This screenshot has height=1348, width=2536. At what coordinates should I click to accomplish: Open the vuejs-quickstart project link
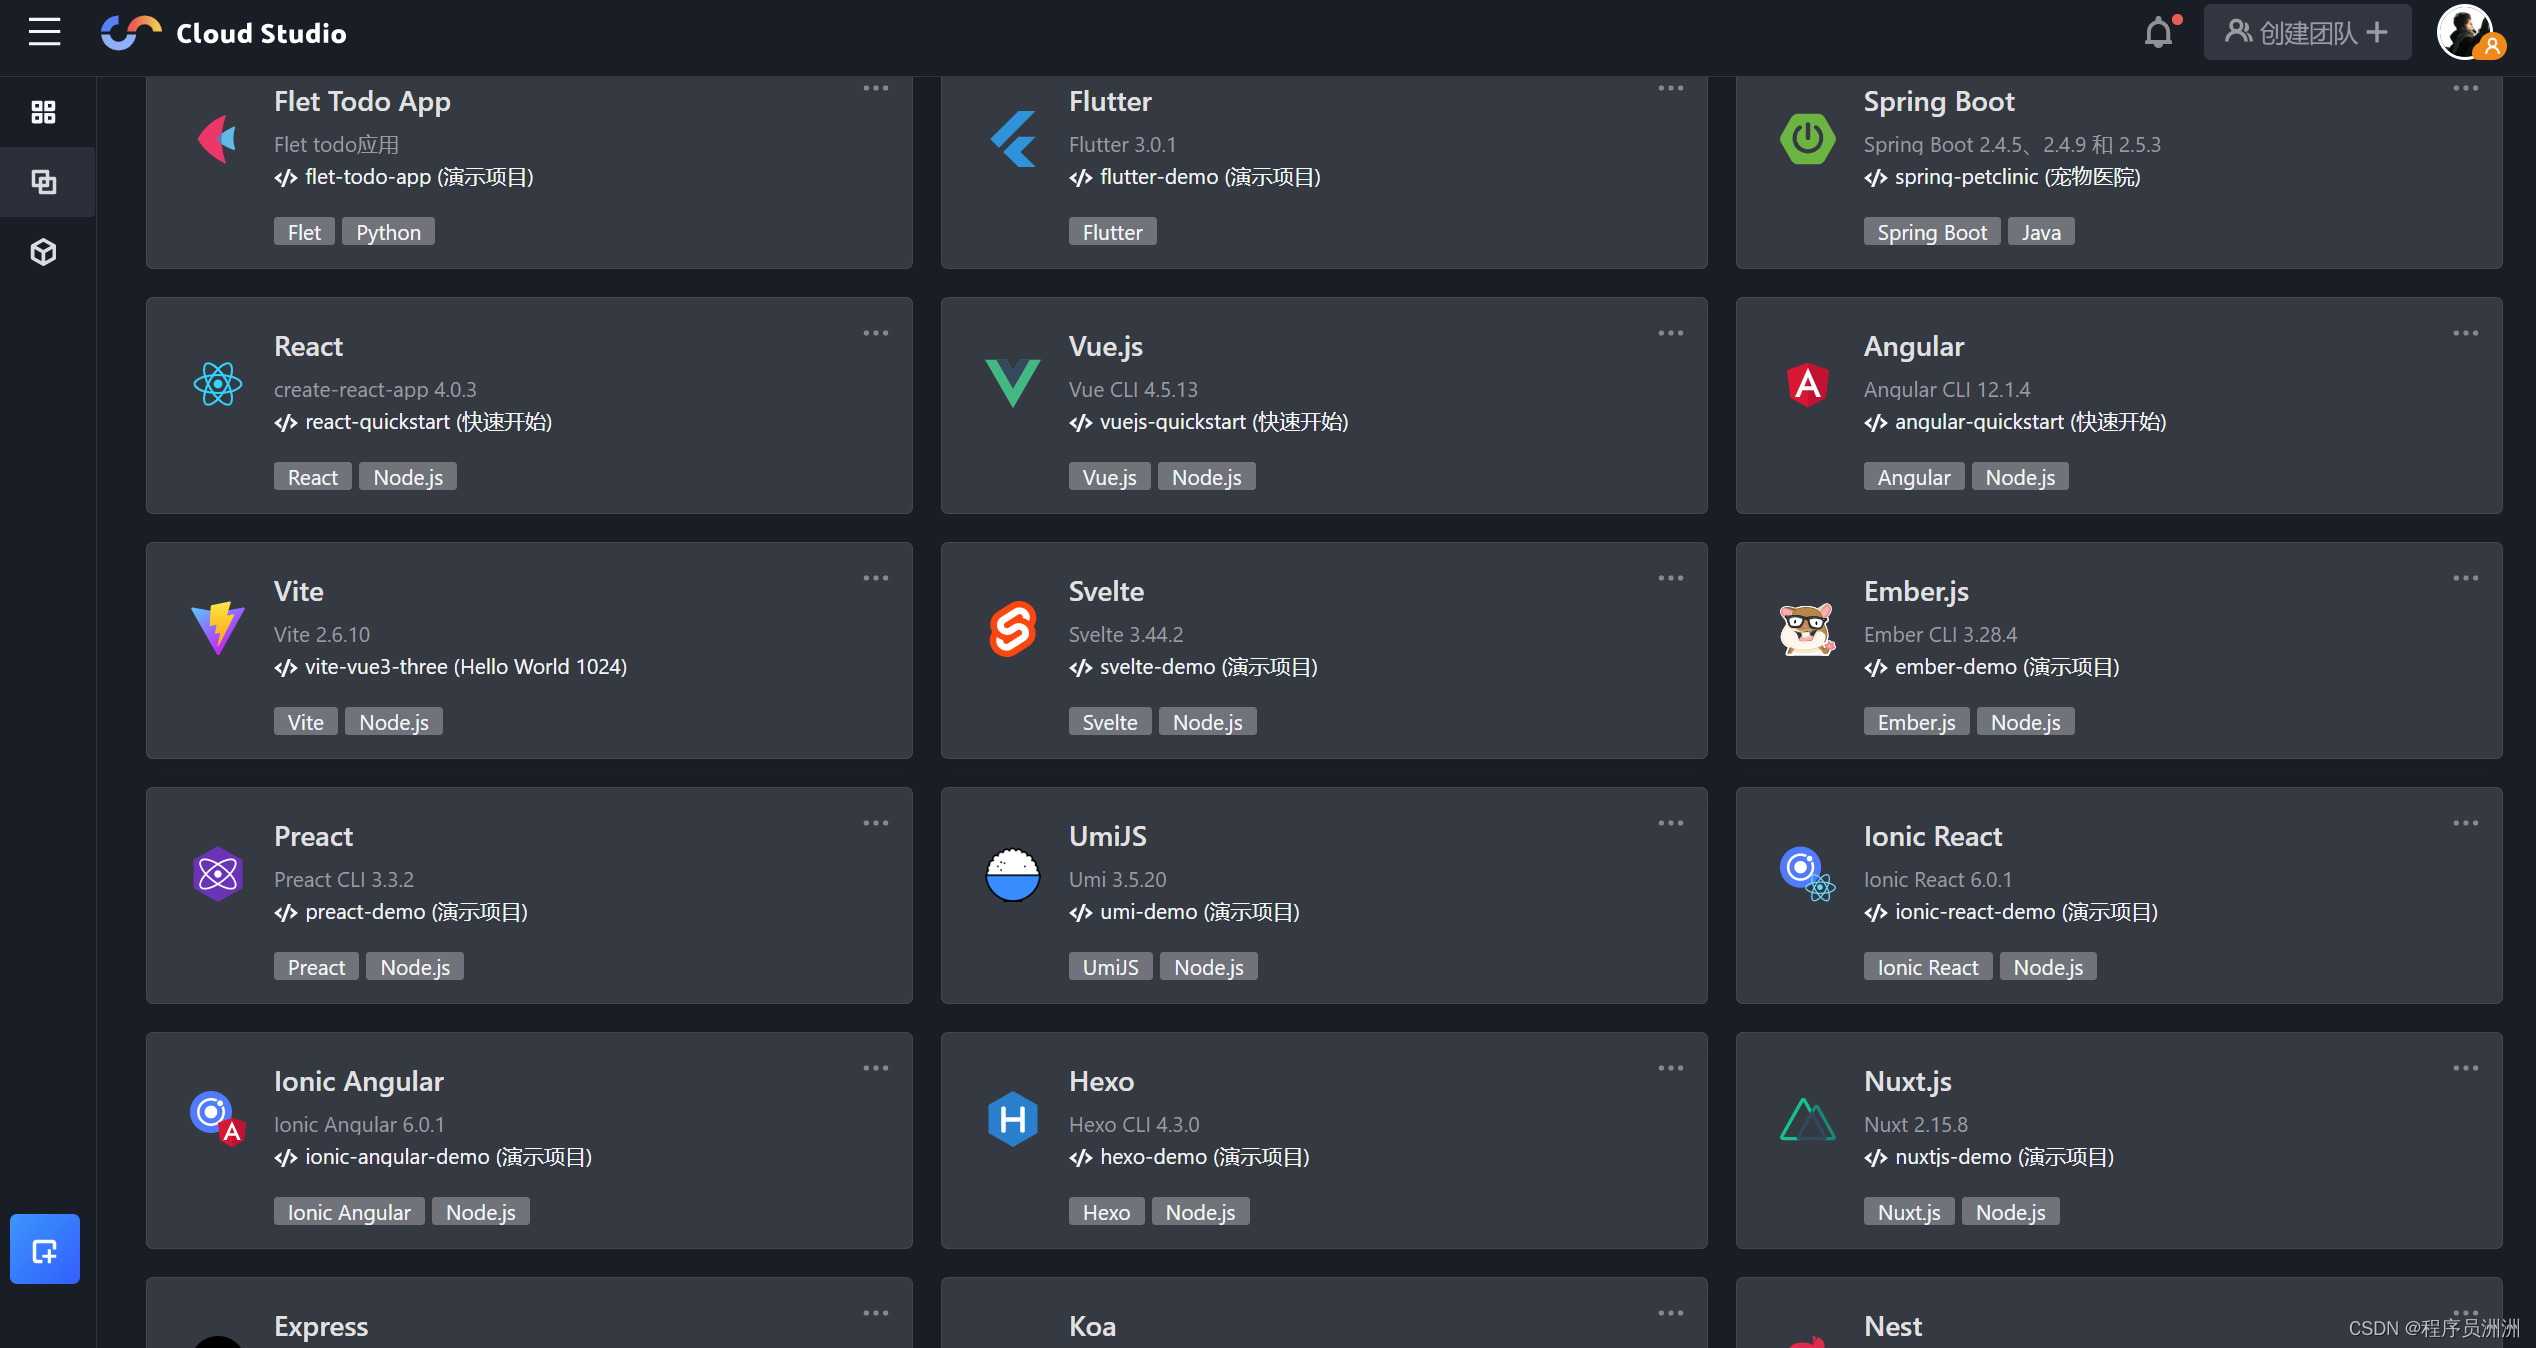click(1209, 422)
